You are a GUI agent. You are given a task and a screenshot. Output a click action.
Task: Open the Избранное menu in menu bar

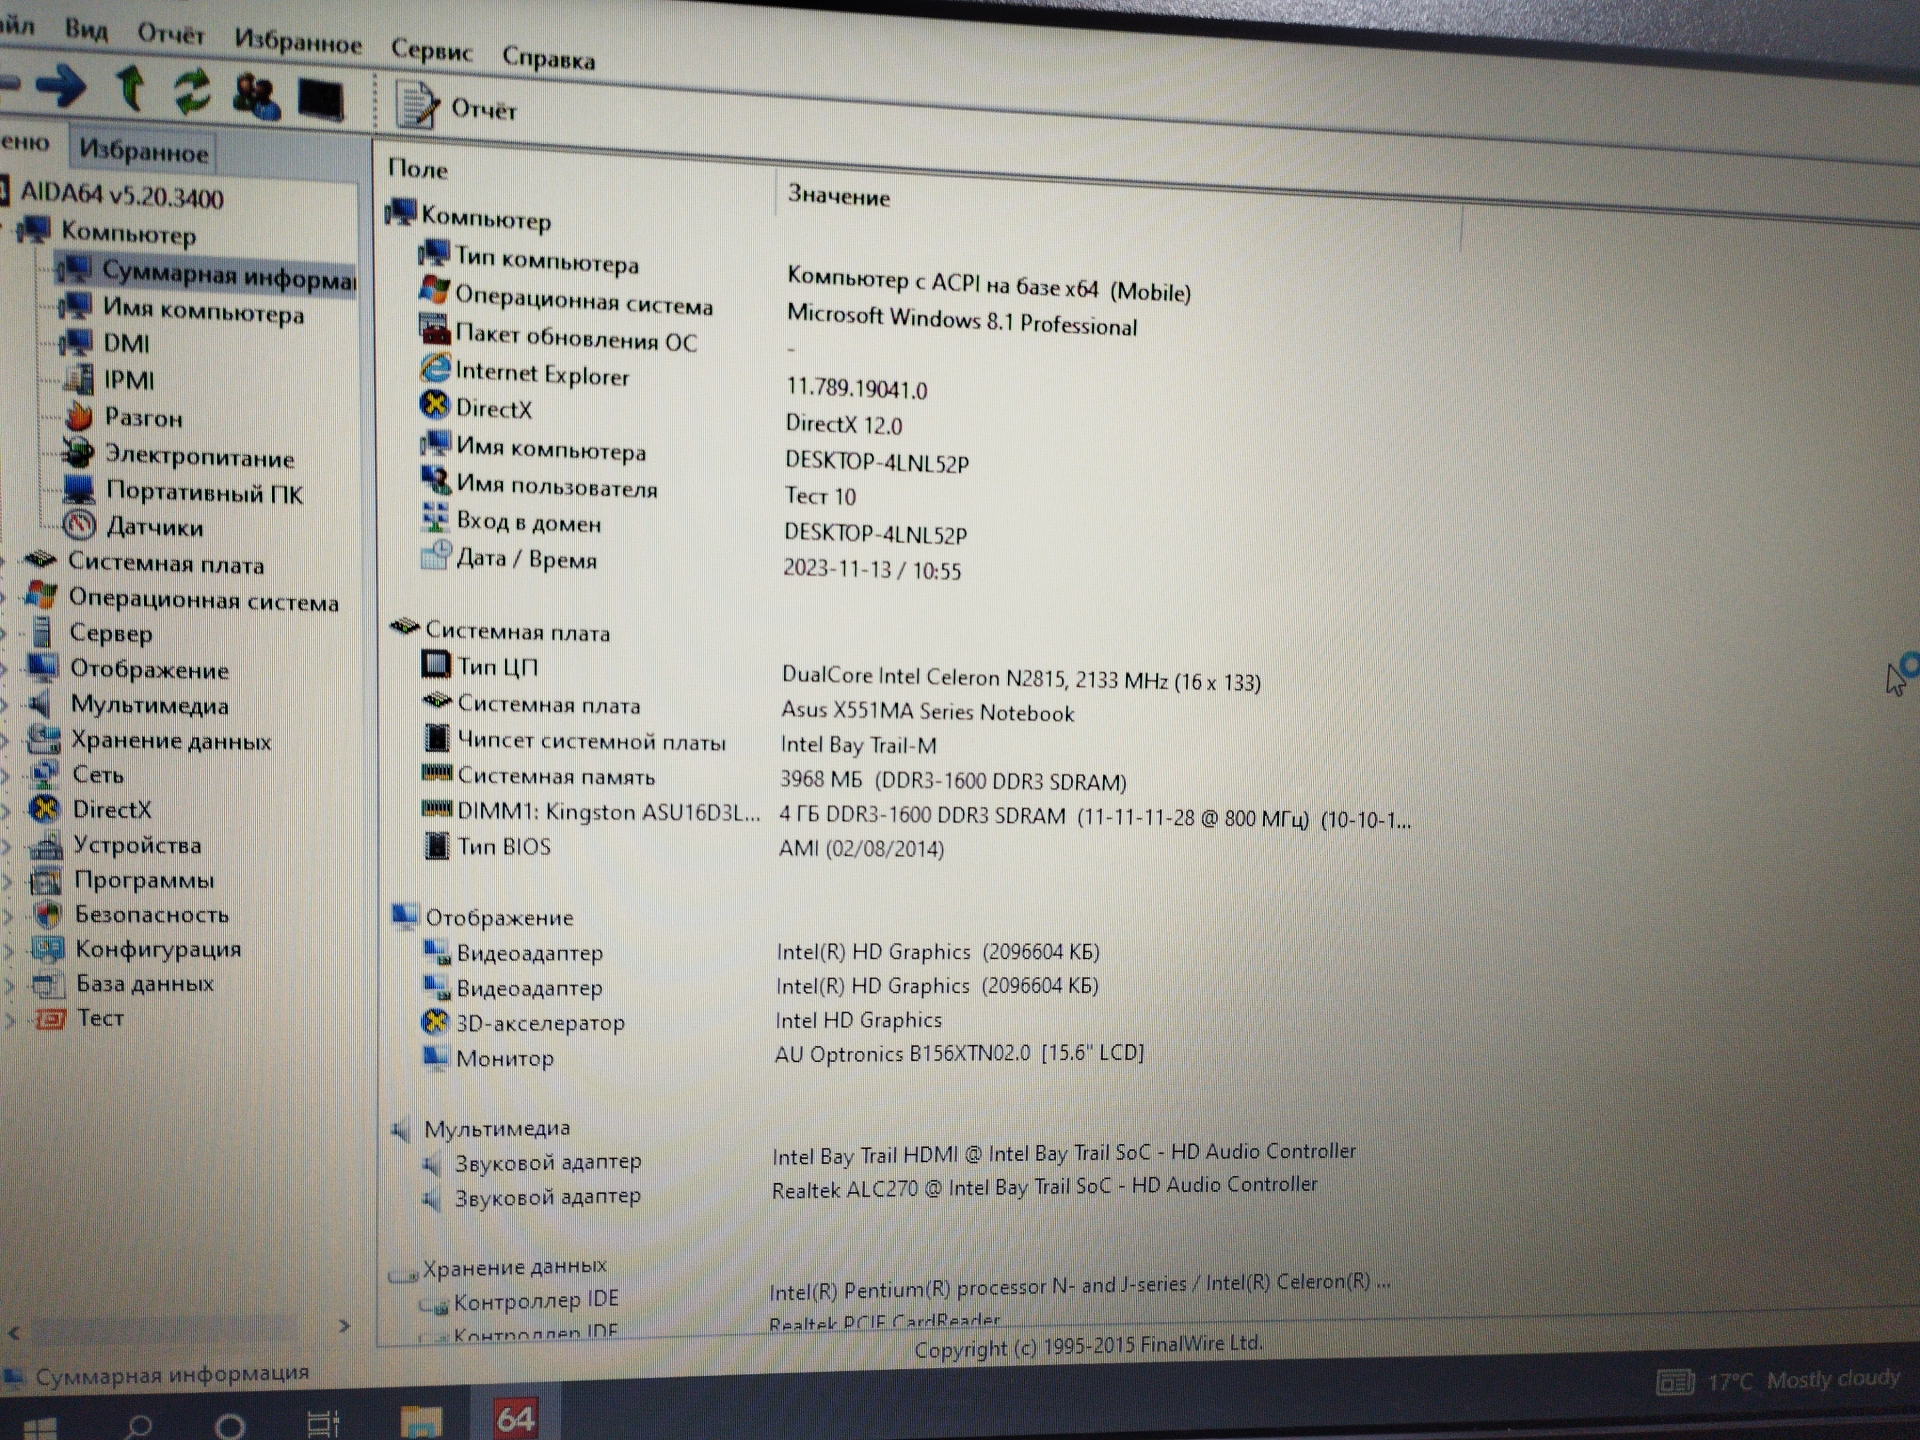[x=298, y=42]
